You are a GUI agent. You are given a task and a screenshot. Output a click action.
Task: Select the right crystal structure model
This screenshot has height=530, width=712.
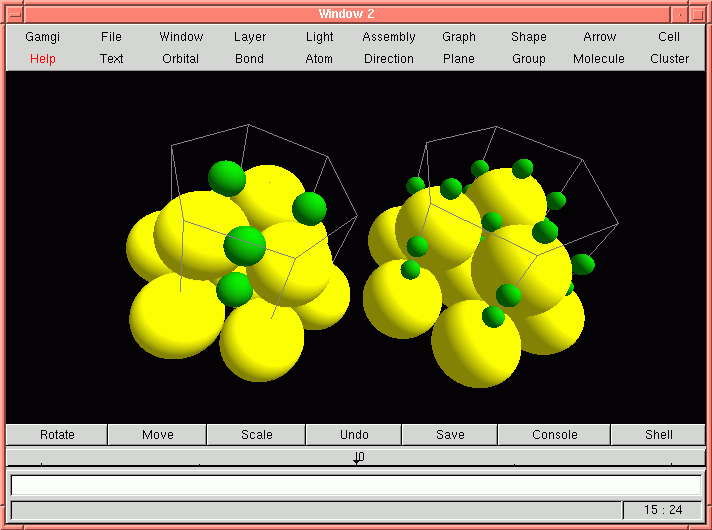click(490, 257)
